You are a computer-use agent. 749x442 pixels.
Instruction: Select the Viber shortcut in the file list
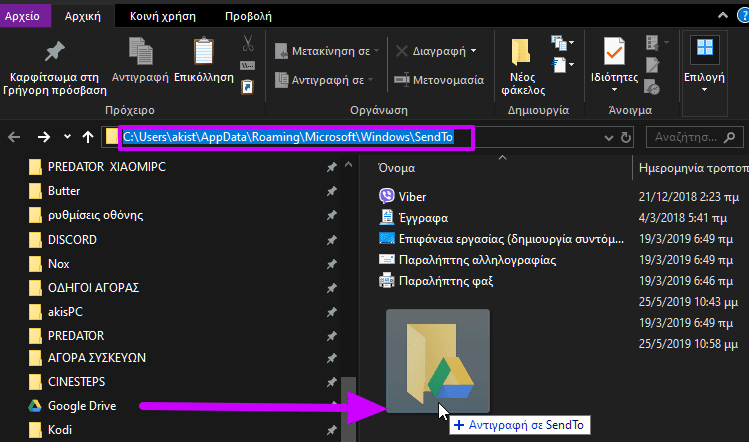402,196
